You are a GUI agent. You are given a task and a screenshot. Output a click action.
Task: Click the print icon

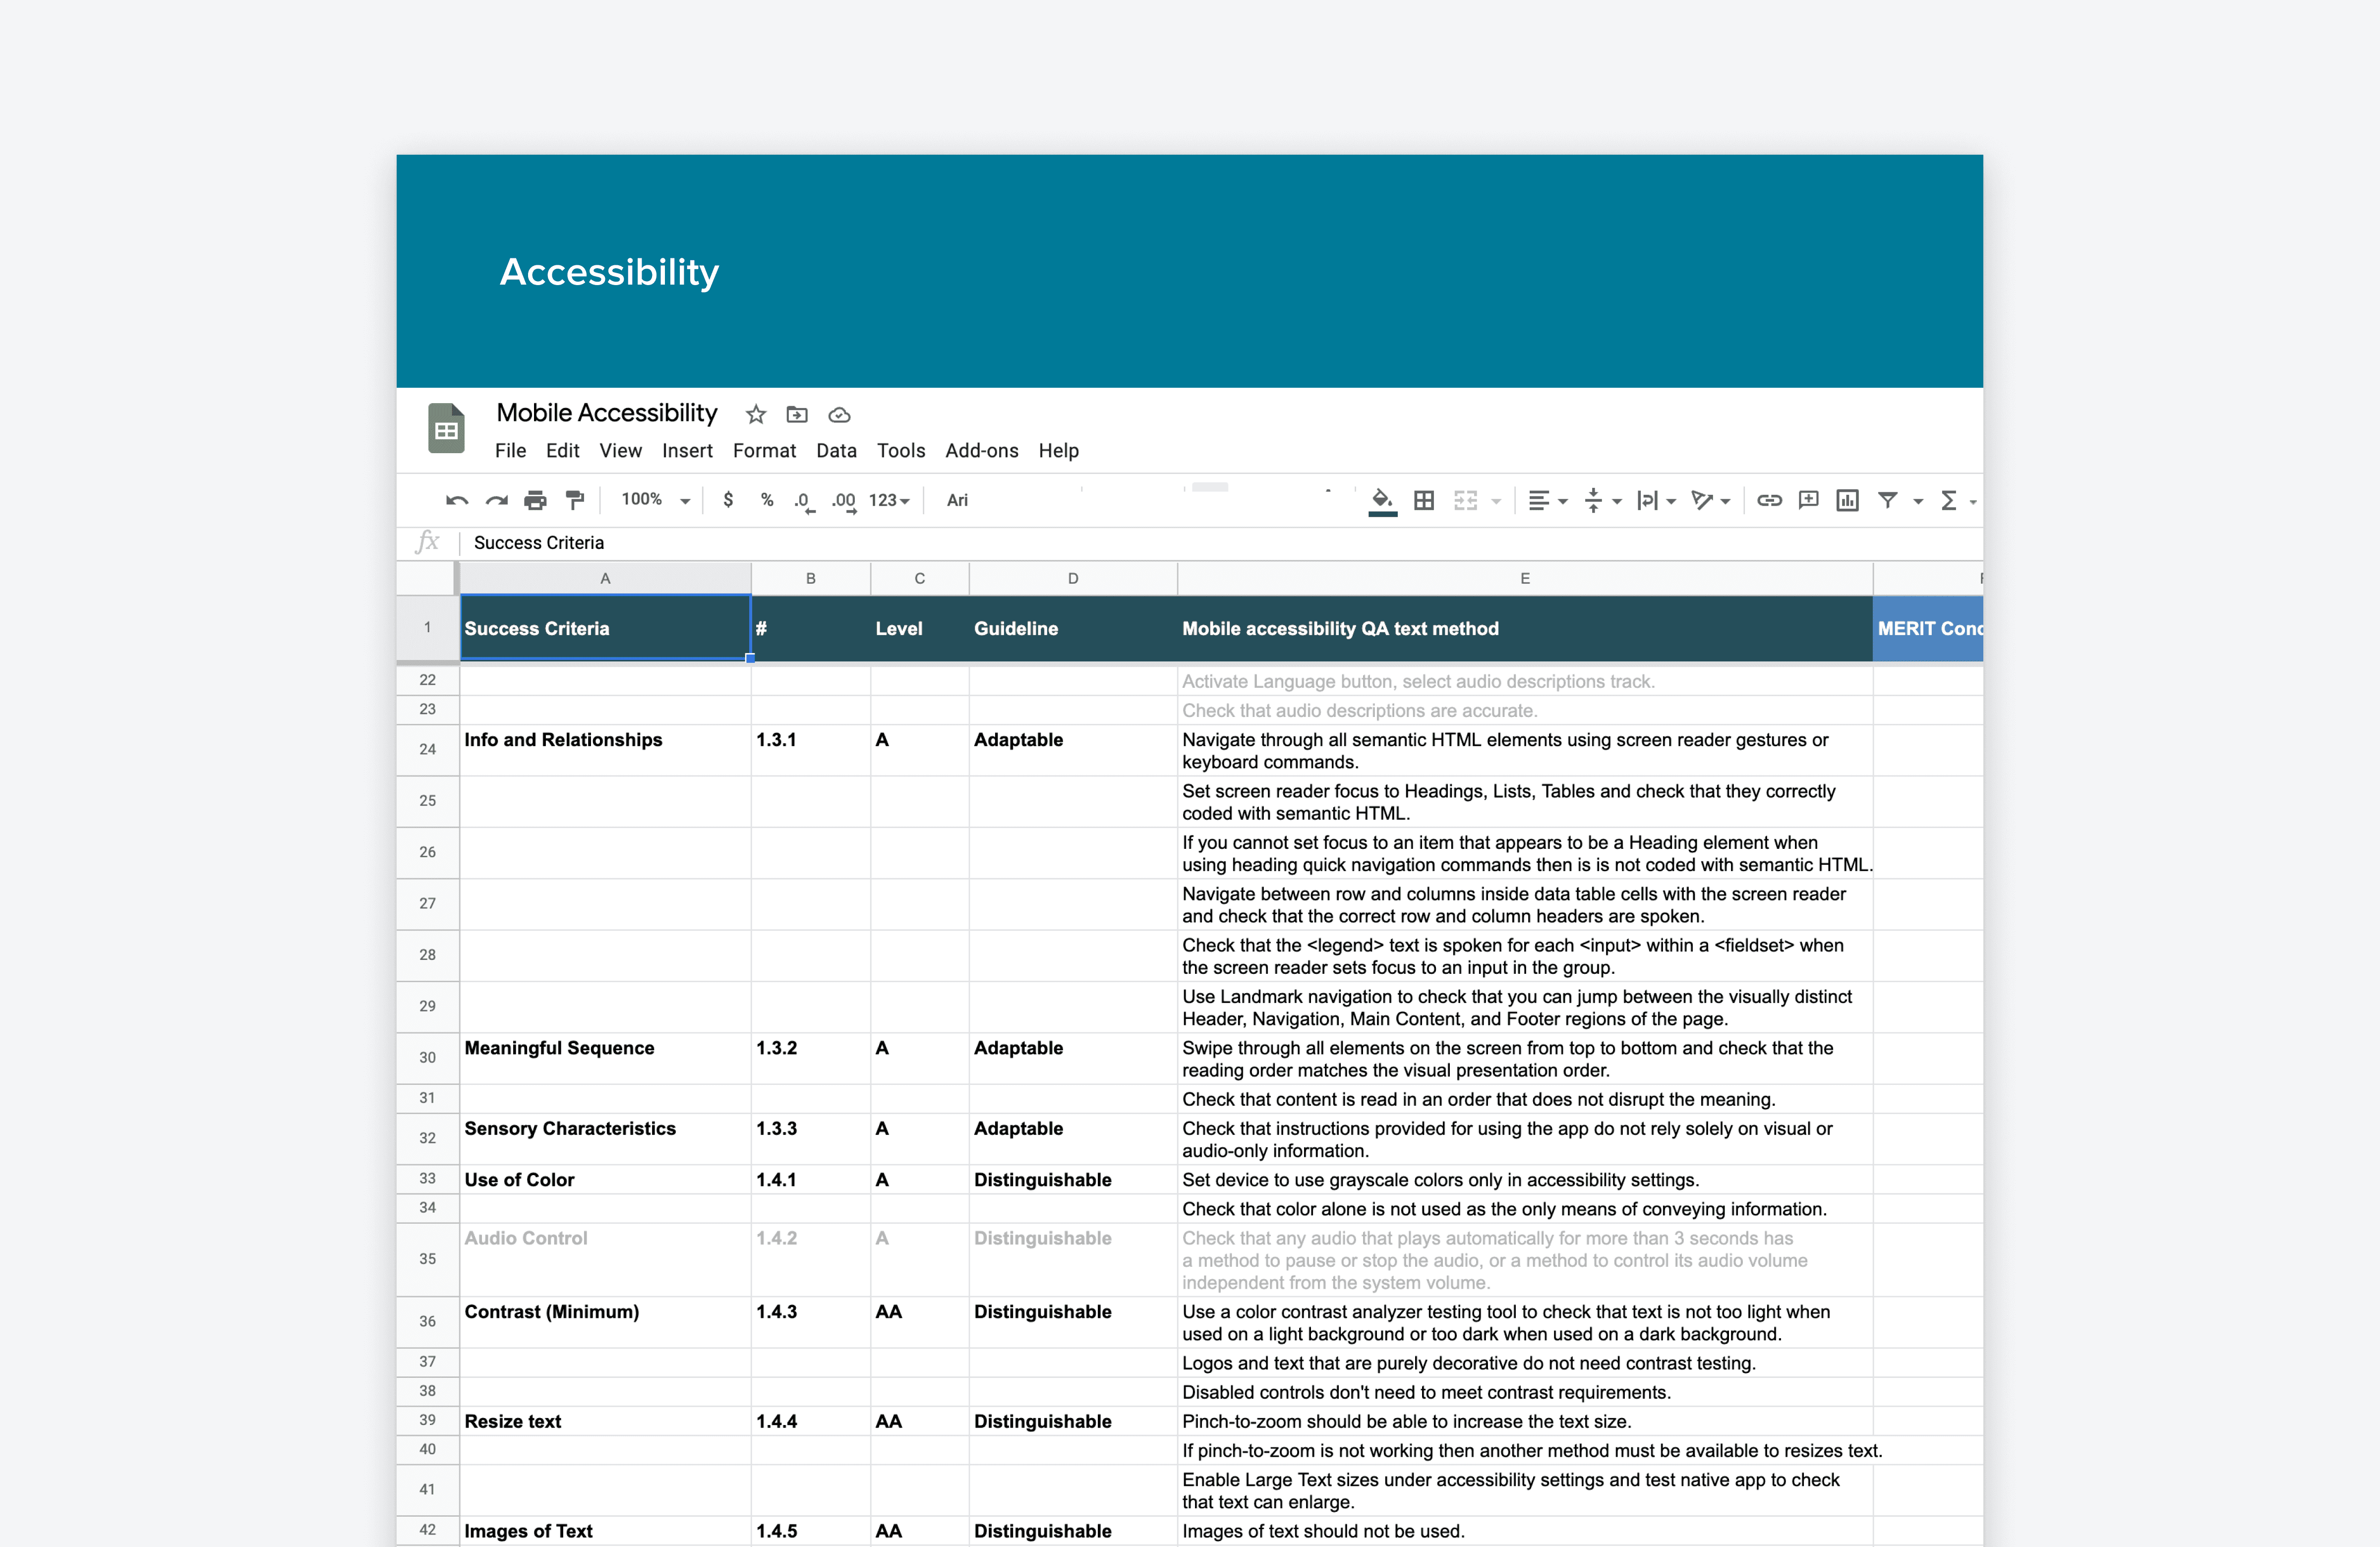[536, 500]
